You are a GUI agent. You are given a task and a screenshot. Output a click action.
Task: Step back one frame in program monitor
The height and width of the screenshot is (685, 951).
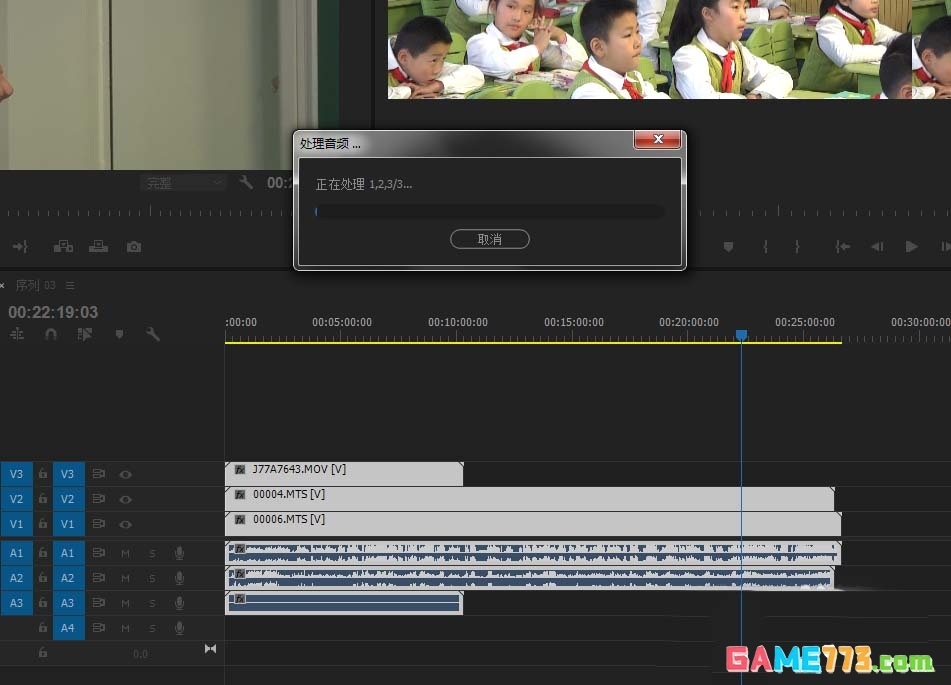877,246
